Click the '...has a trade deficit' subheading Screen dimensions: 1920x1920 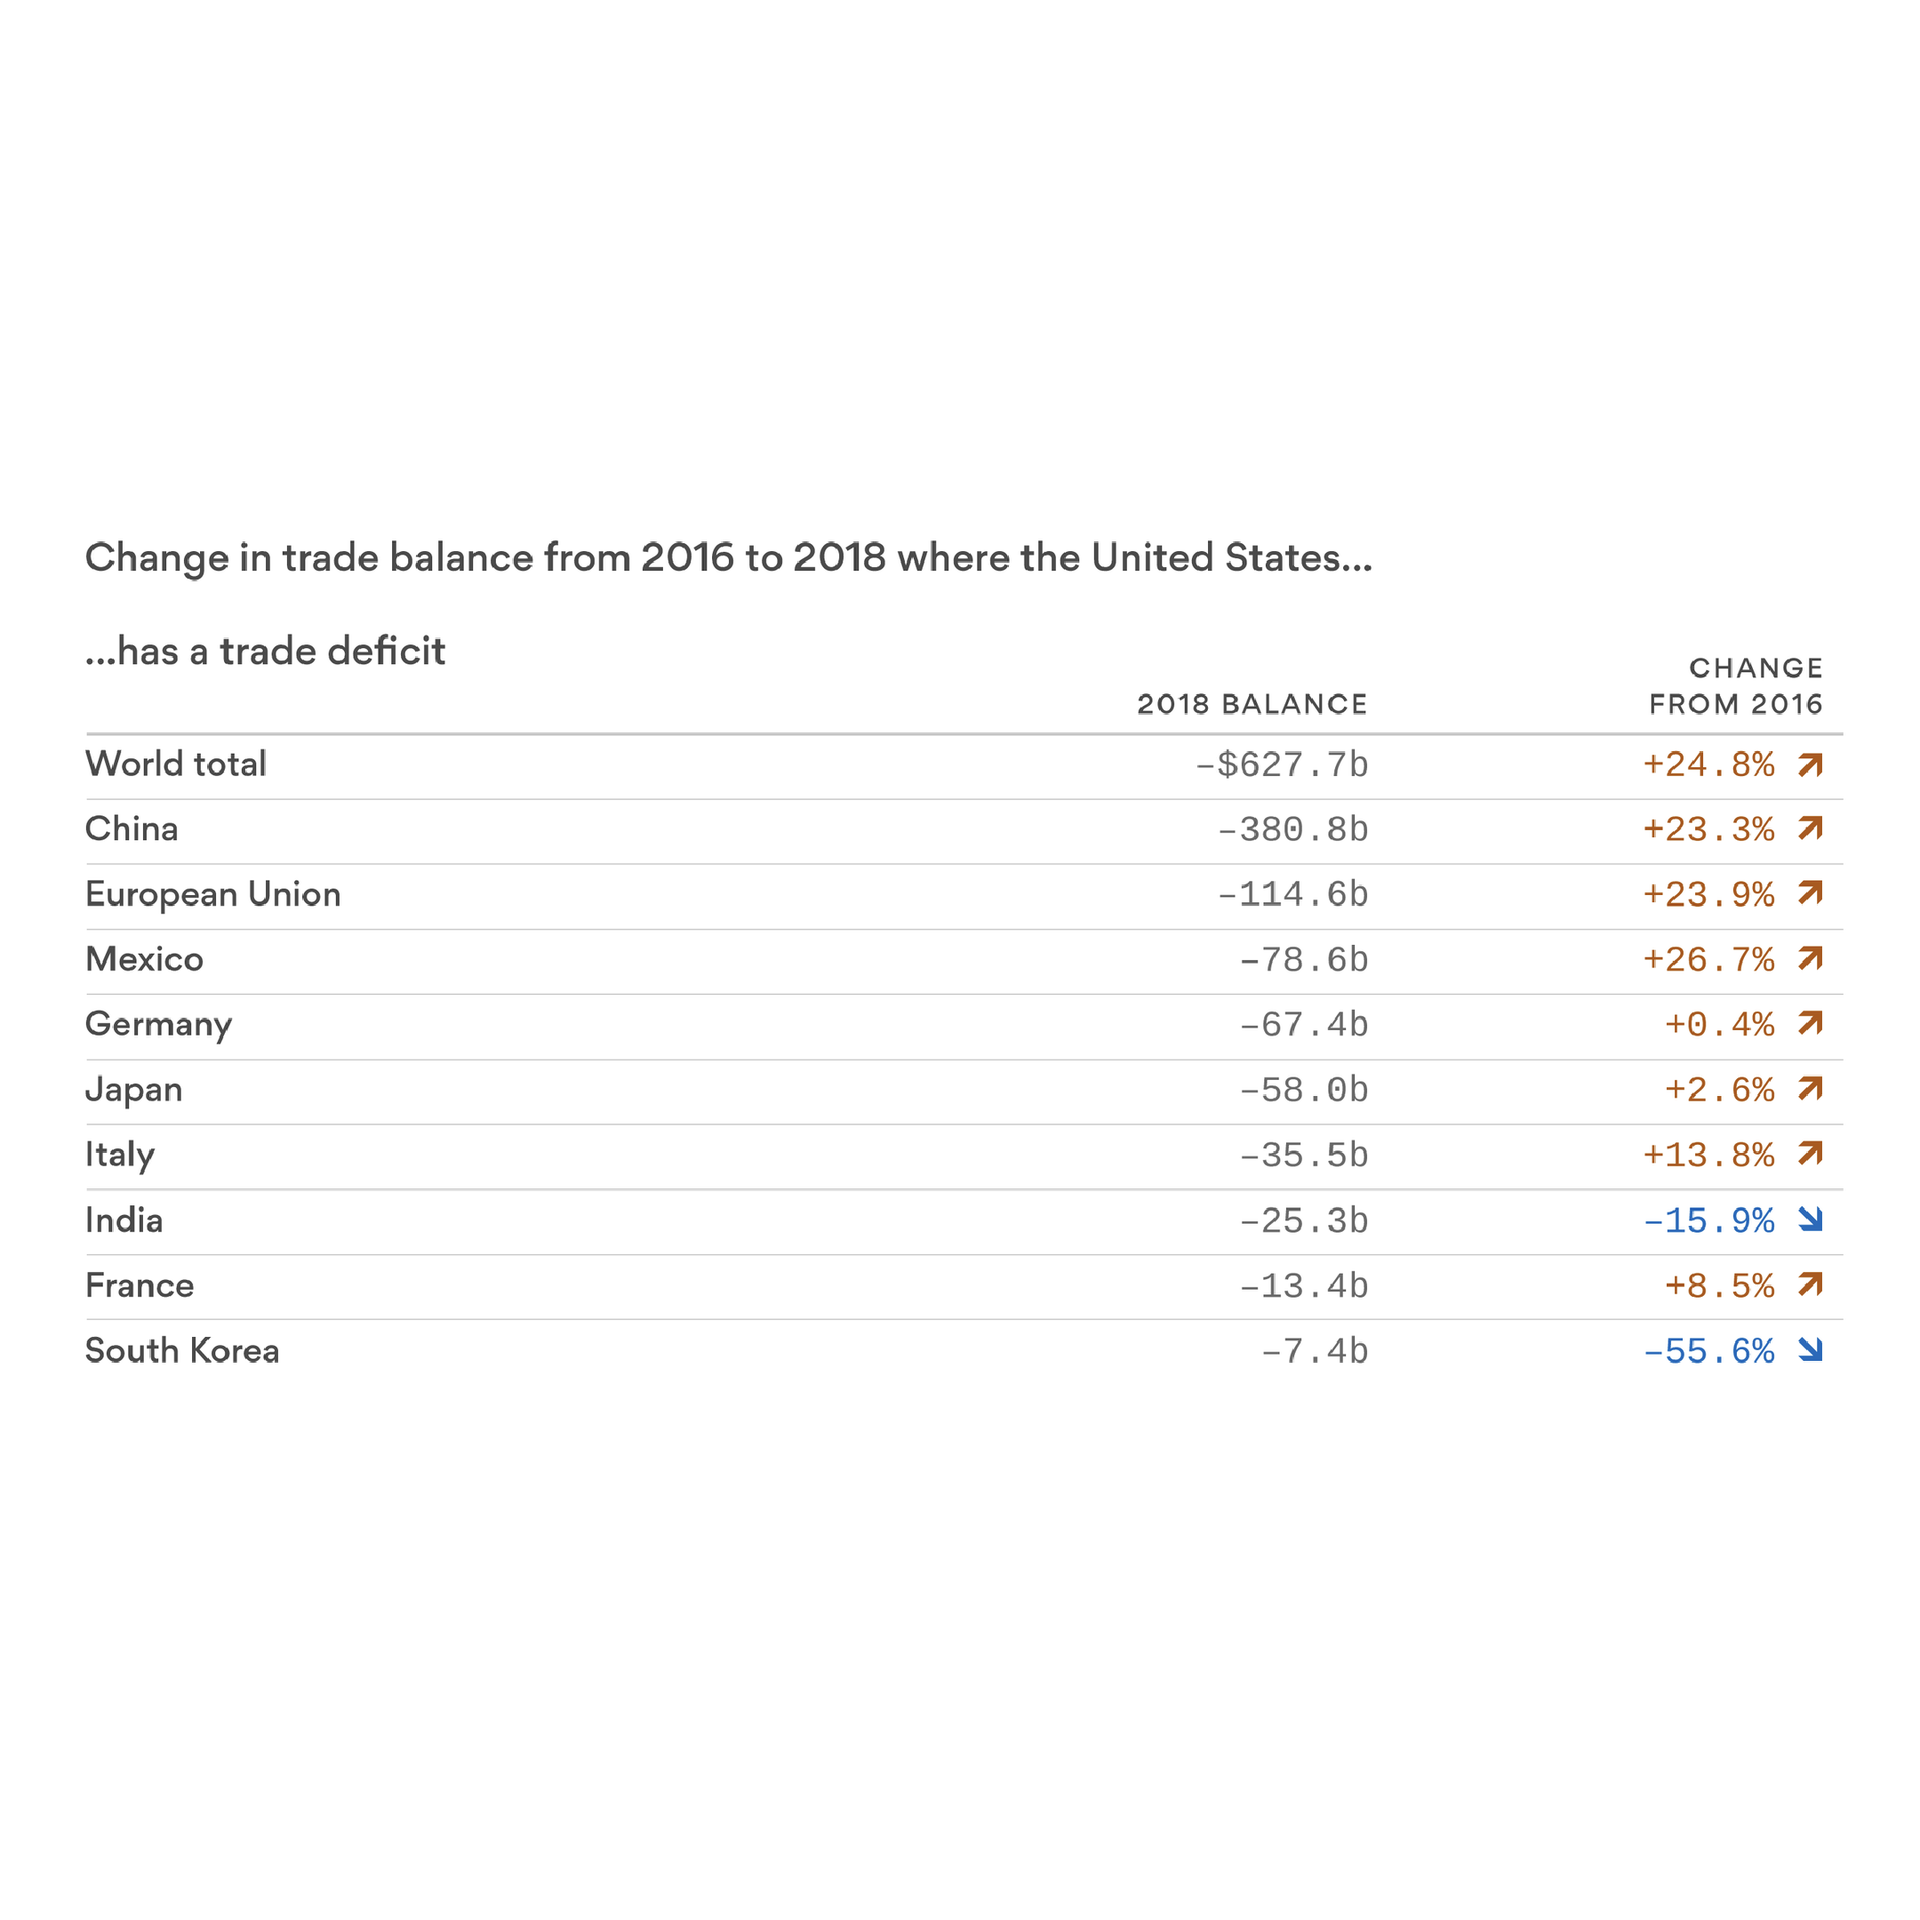(x=265, y=651)
